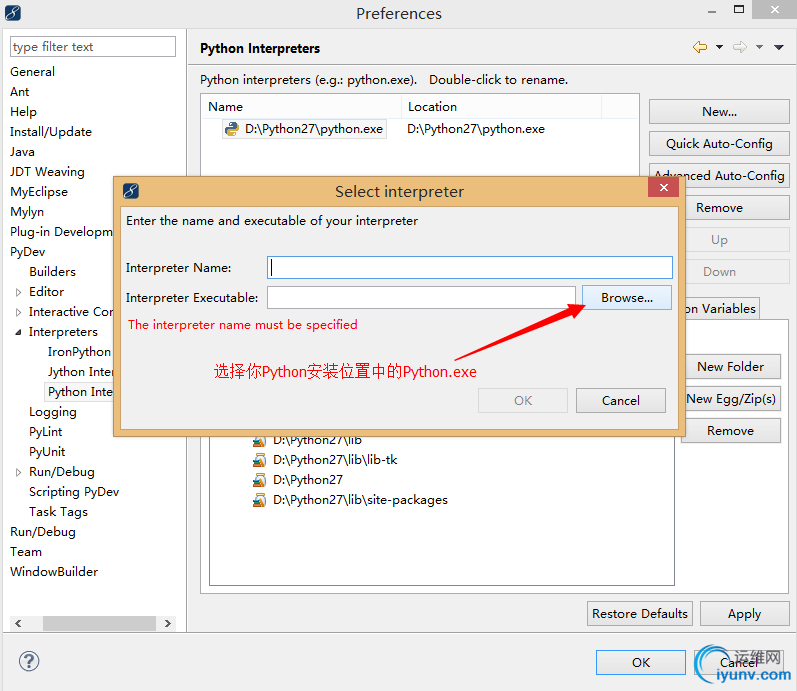Click the library icon for D:\Python27\lib\lib-tk
Viewport: 797px width, 691px height.
click(259, 460)
